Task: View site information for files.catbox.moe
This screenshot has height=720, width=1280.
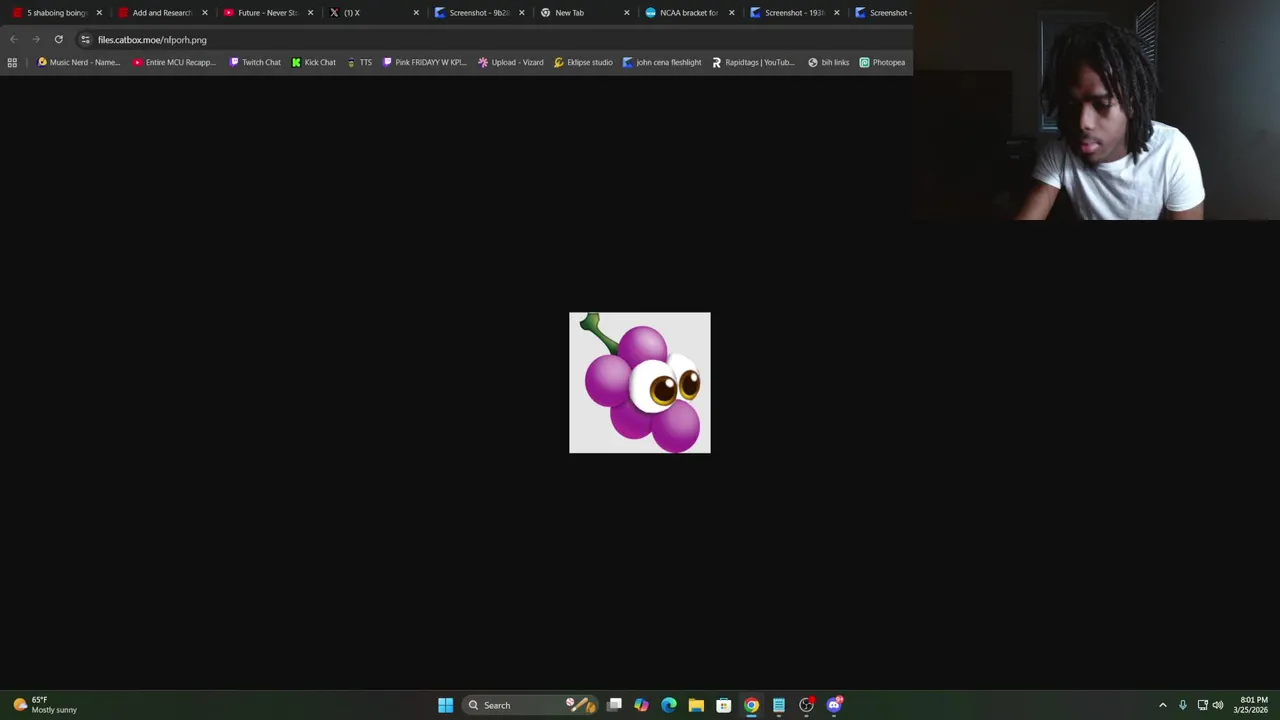Action: [x=85, y=40]
